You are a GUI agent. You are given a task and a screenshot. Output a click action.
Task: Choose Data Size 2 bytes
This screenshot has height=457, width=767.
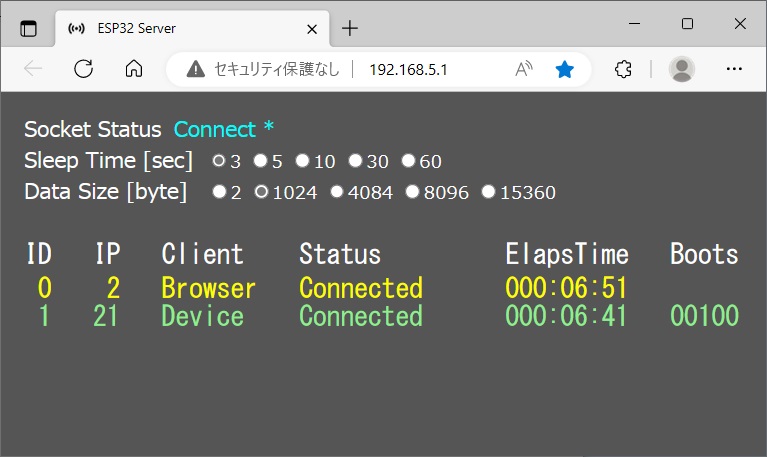tap(219, 192)
